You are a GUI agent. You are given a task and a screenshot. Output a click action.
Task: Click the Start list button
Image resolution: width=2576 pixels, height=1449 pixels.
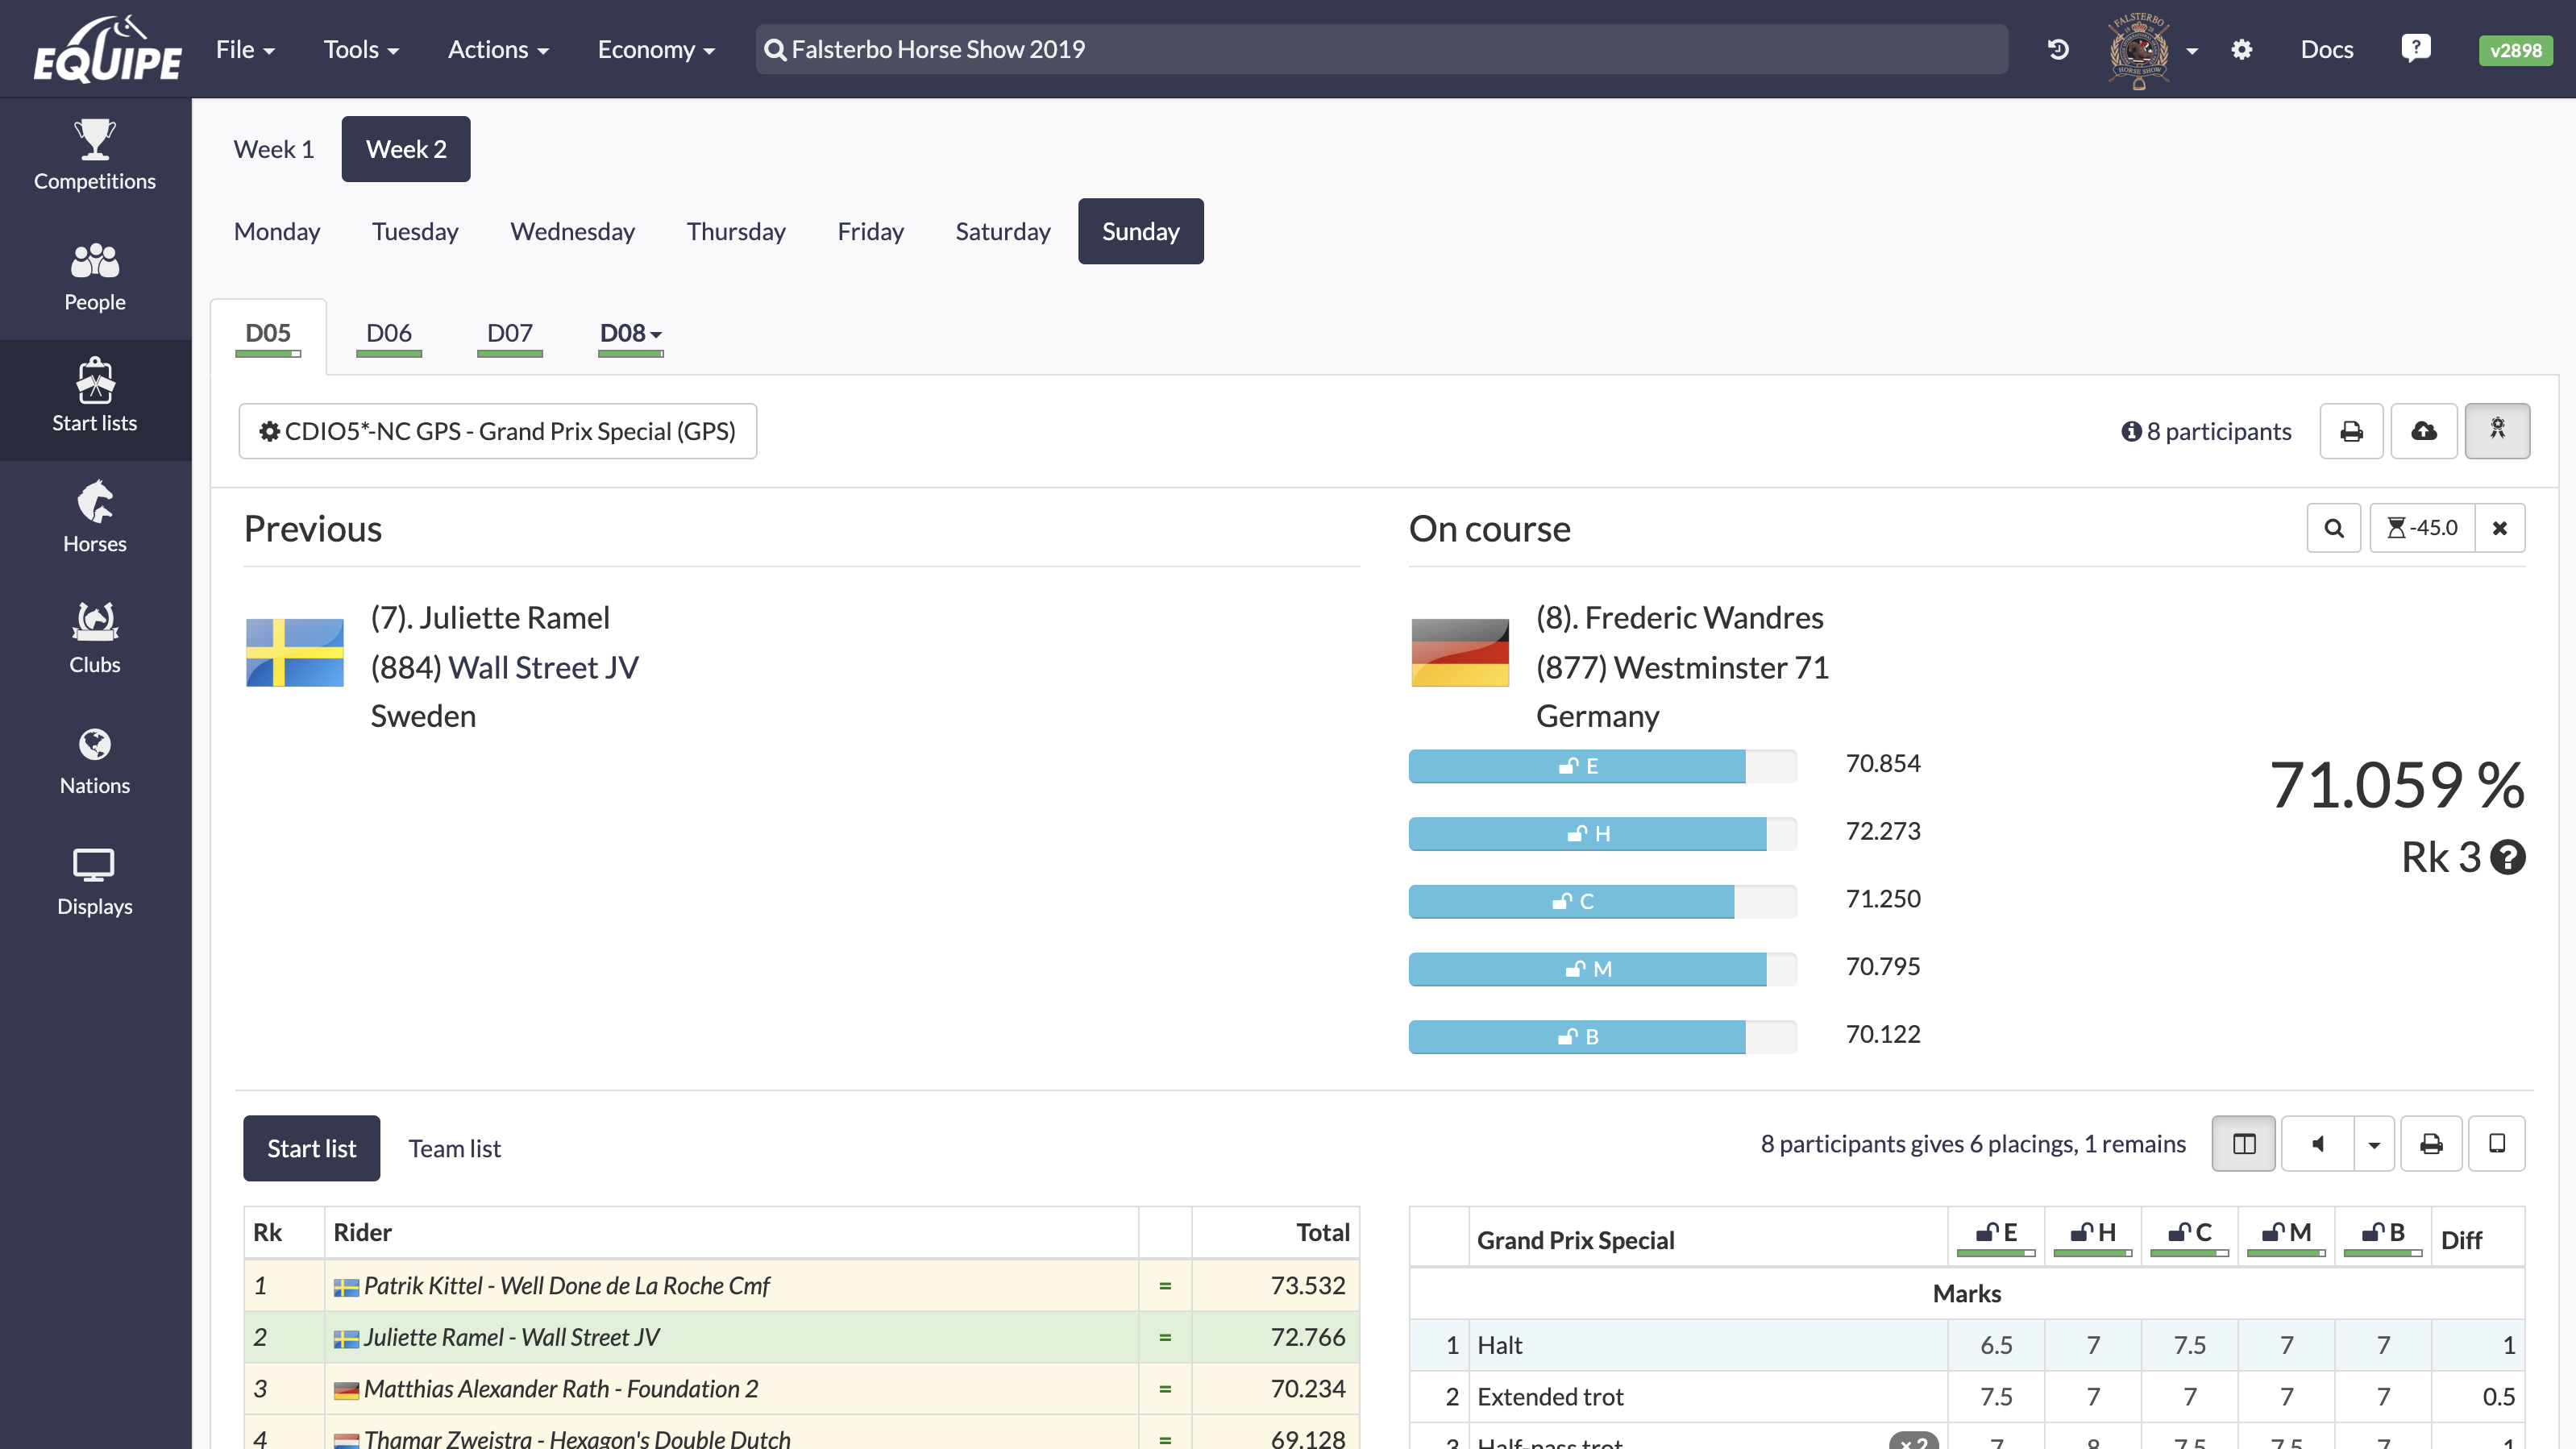click(x=310, y=1148)
